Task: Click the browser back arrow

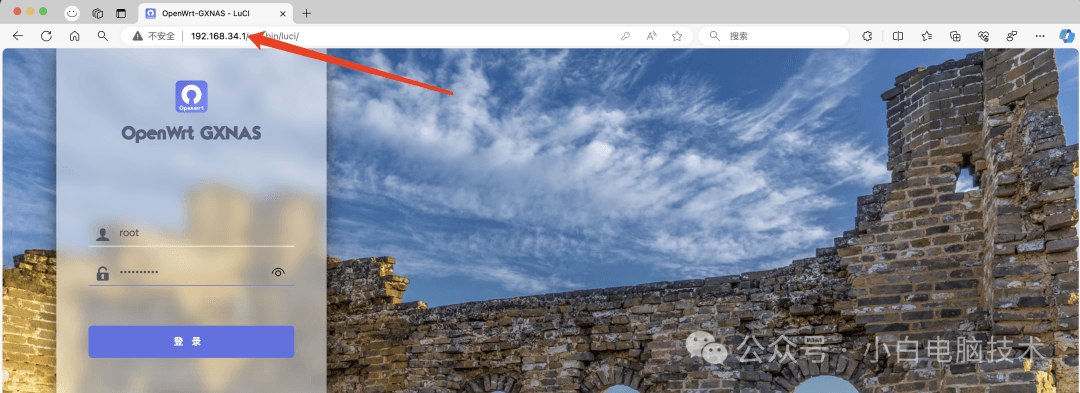Action: click(18, 36)
